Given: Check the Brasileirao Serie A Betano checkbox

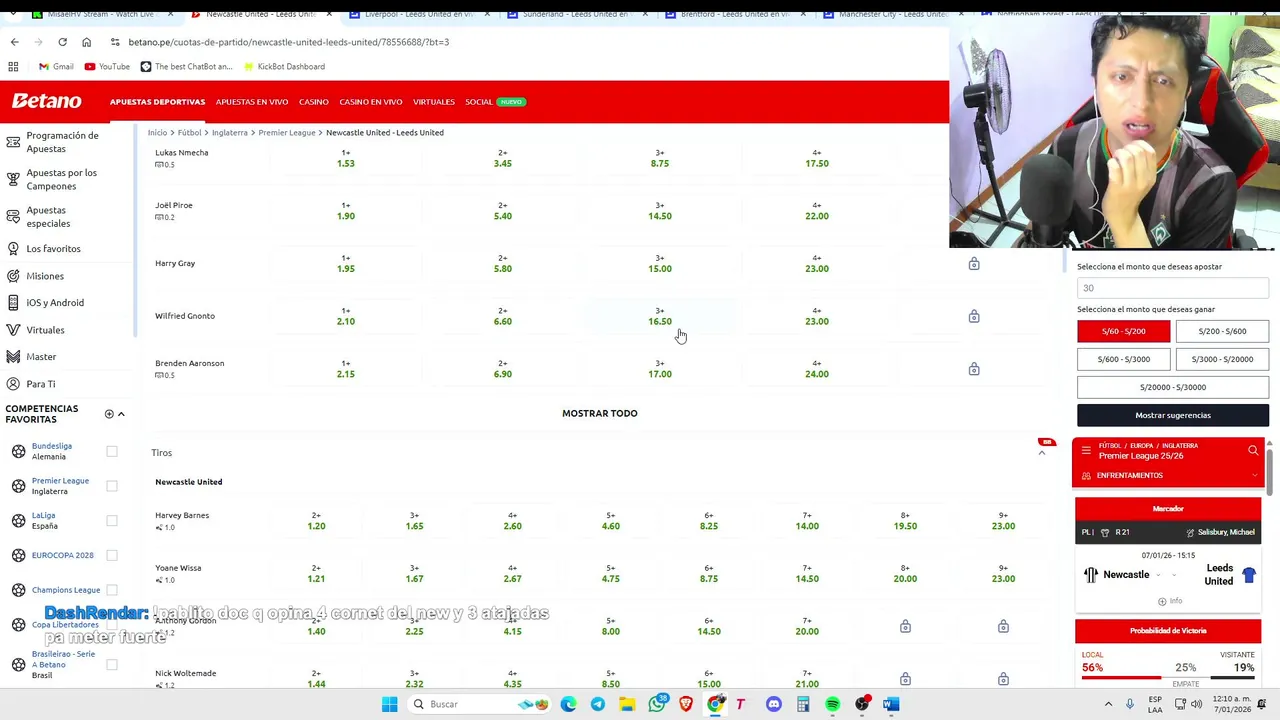Looking at the screenshot, I should 112,664.
